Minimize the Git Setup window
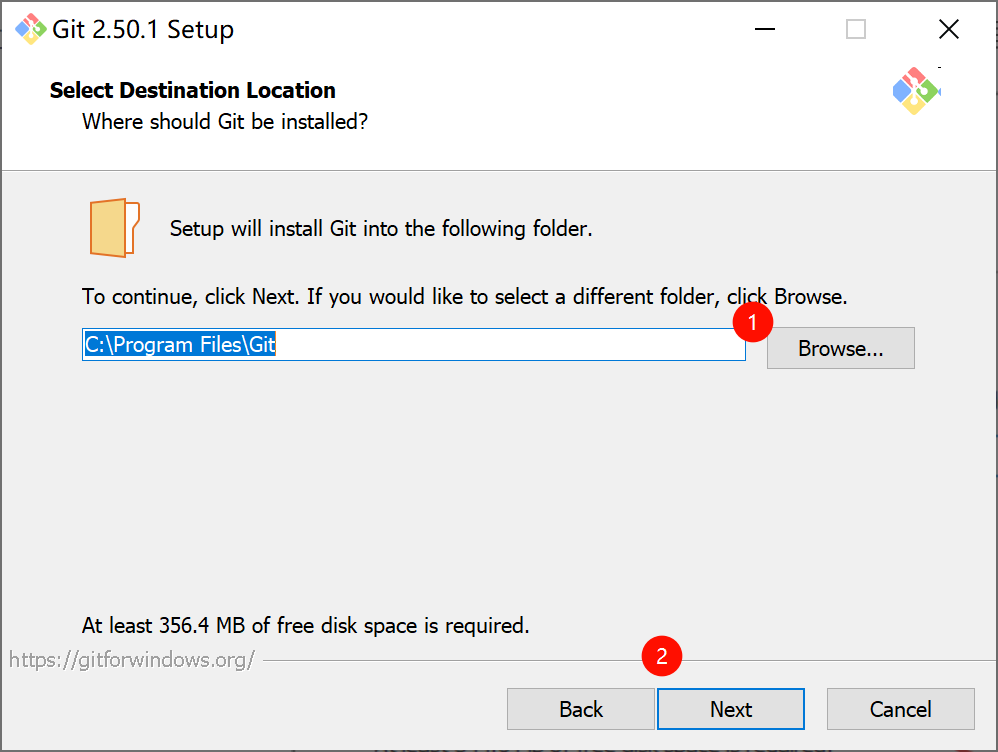Image resolution: width=998 pixels, height=752 pixels. click(764, 29)
